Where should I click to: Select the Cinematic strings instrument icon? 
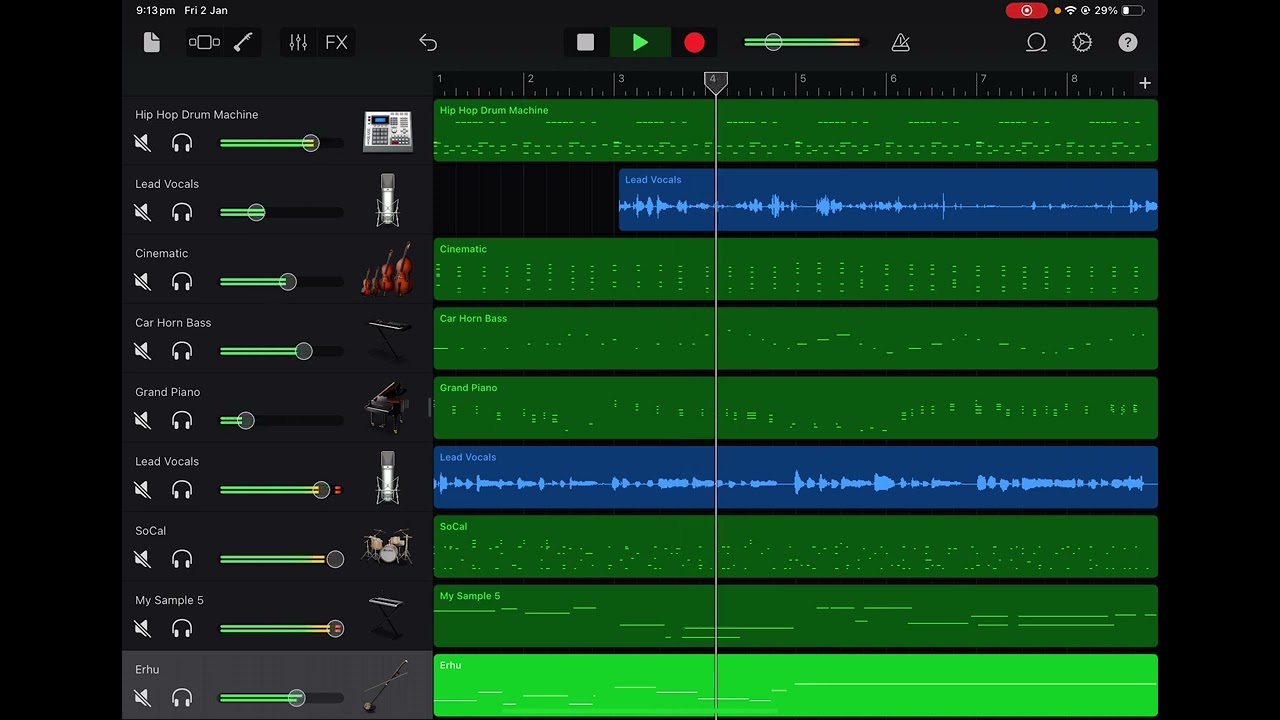[388, 269]
